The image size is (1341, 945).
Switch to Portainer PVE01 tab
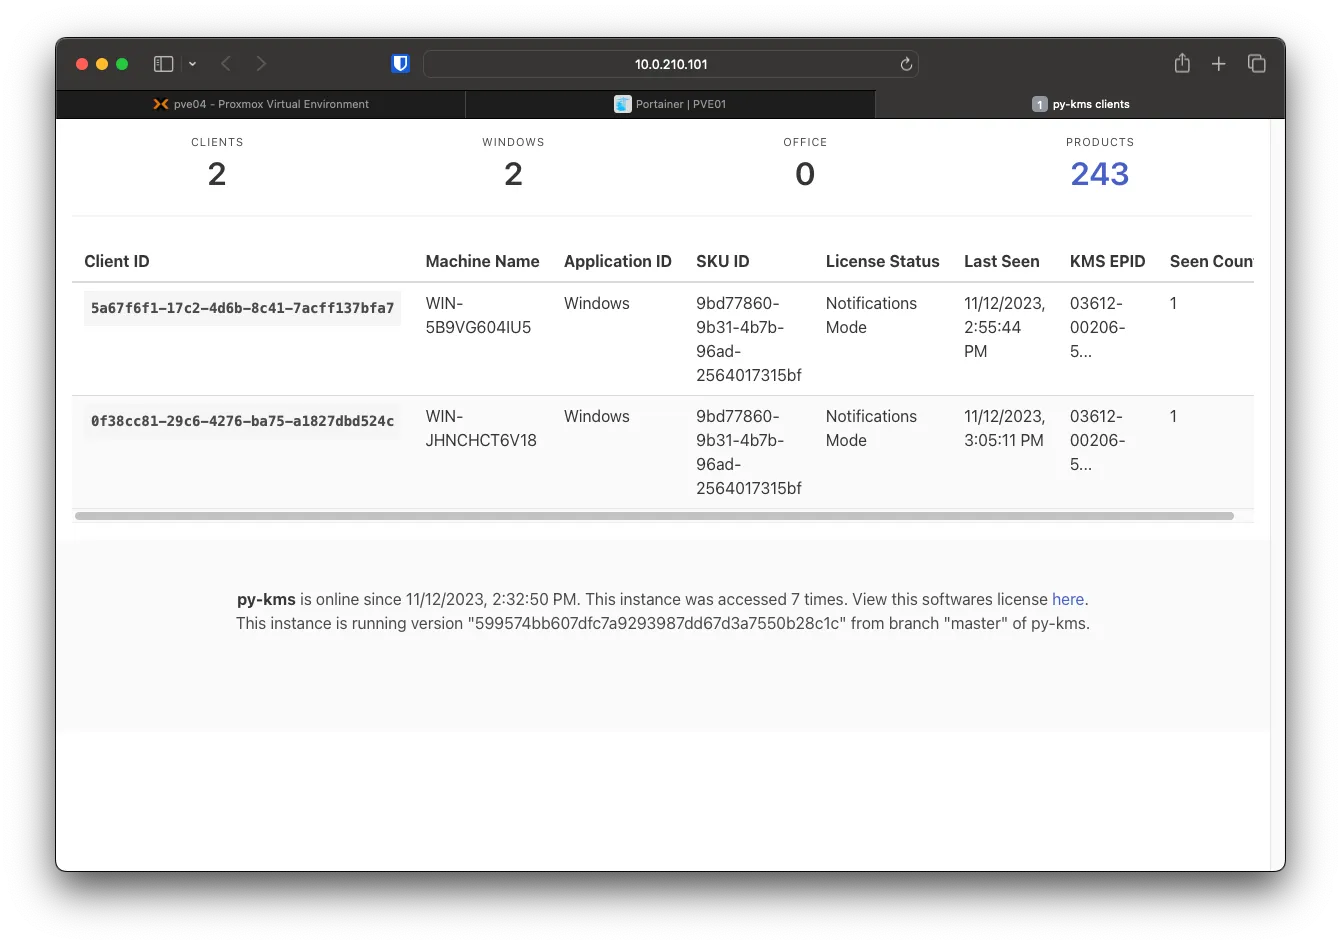click(670, 104)
